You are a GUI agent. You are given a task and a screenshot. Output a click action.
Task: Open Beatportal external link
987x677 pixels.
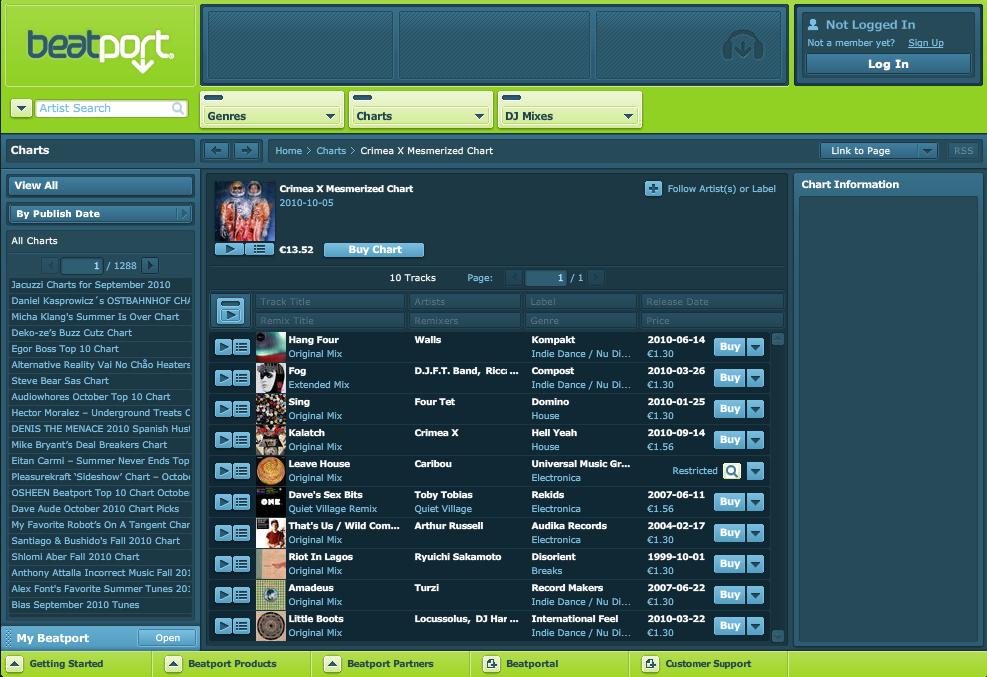tap(491, 664)
